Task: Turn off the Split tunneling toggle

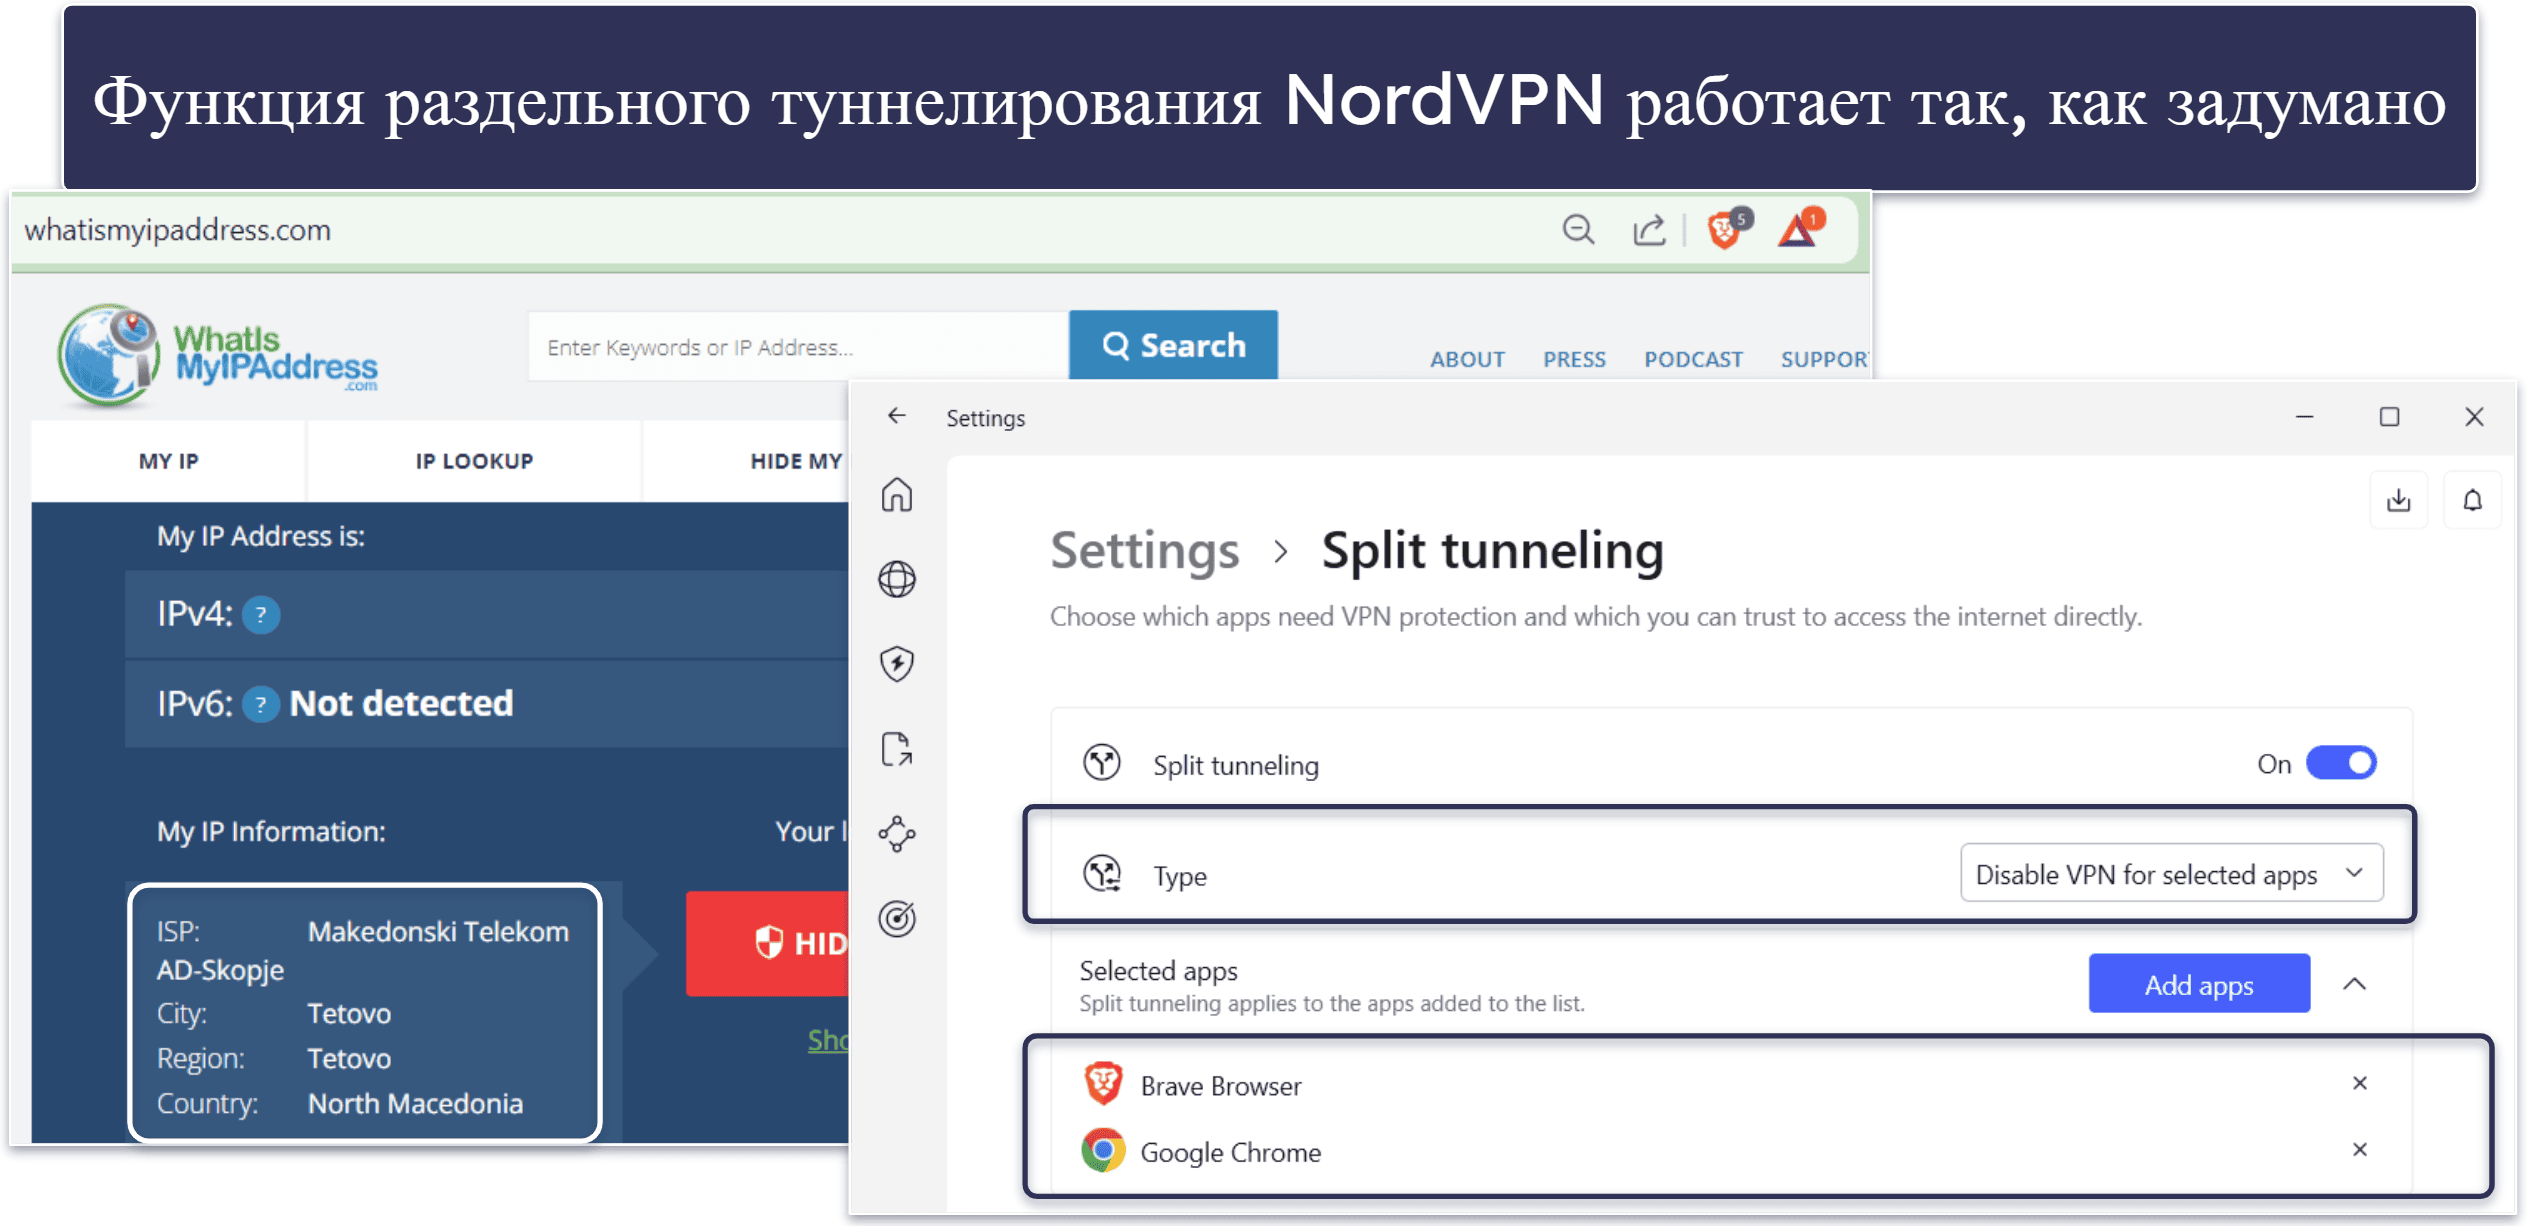Action: click(2341, 763)
